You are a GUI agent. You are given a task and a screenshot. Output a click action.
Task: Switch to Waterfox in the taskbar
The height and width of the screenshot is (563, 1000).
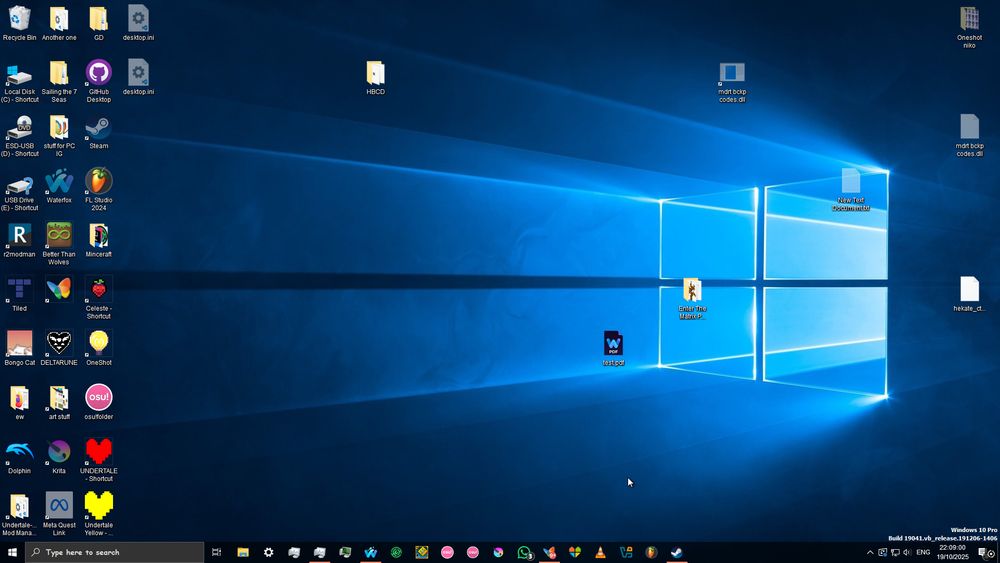(371, 552)
